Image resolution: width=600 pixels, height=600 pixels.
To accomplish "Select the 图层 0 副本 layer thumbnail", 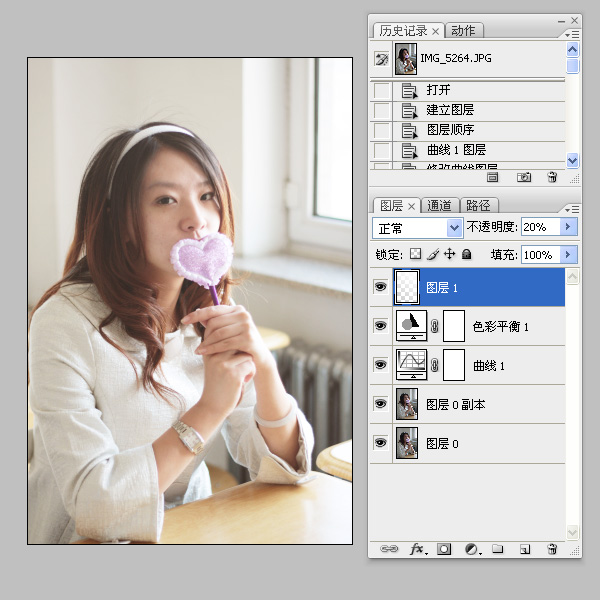I will [407, 404].
